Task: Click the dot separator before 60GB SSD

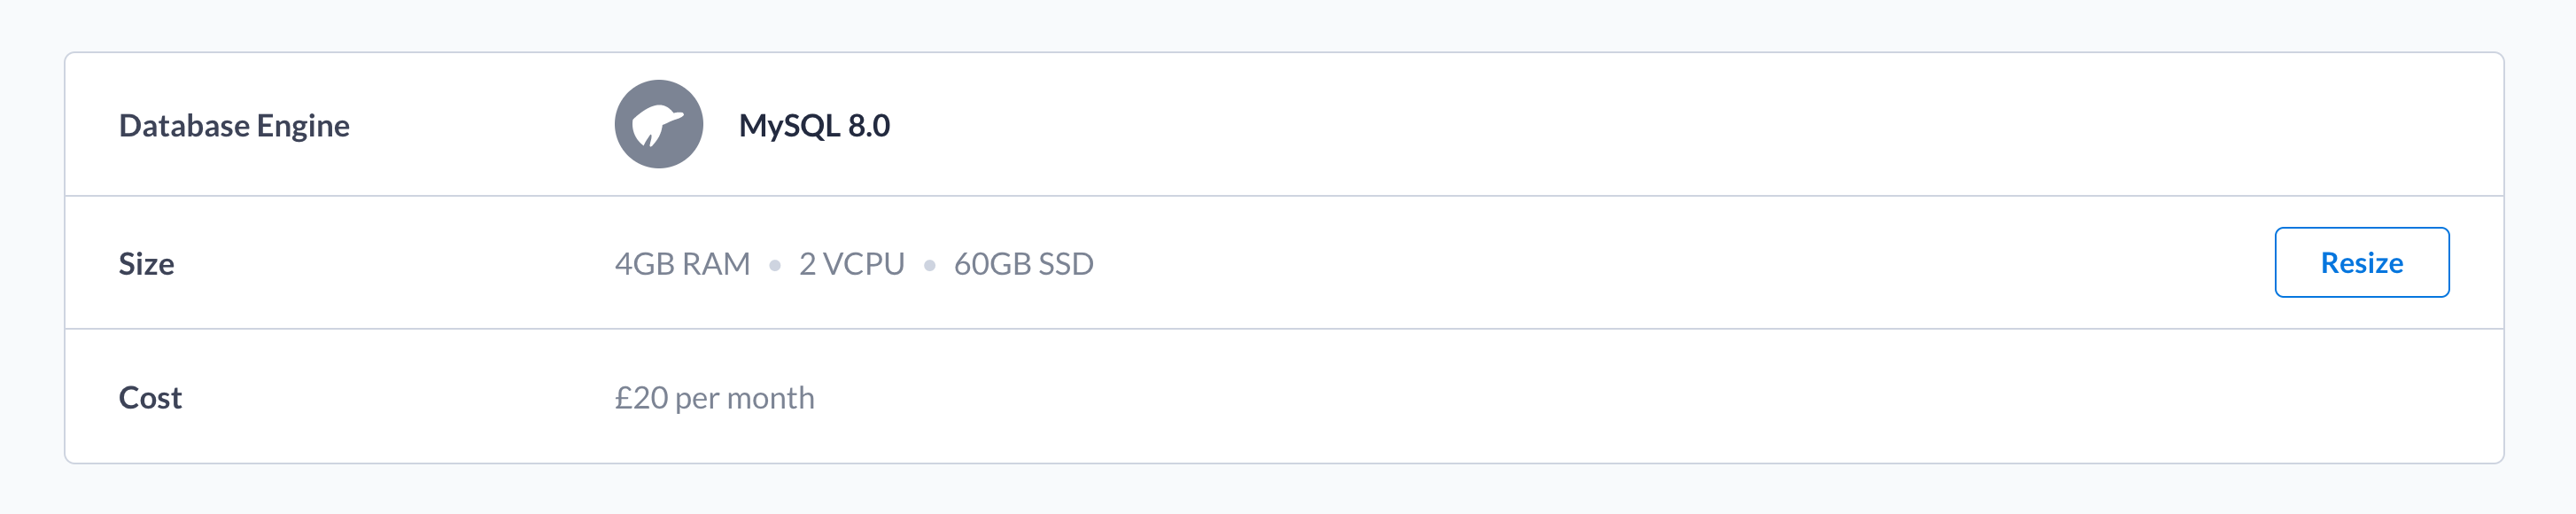Action: click(929, 265)
